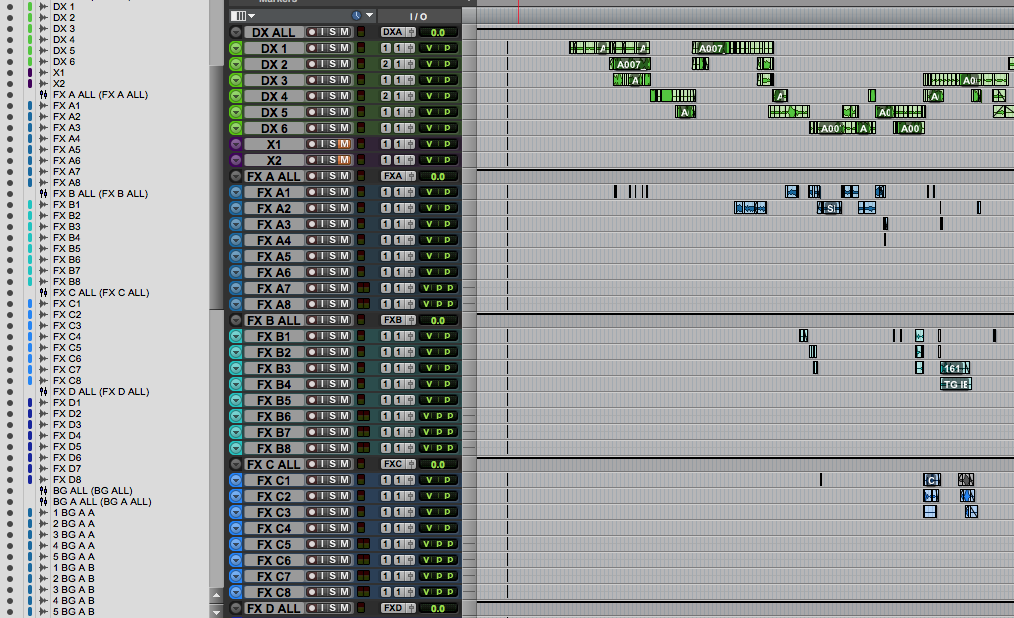Open output window icon for DX 6
The width and height of the screenshot is (1014, 618).
(410, 128)
